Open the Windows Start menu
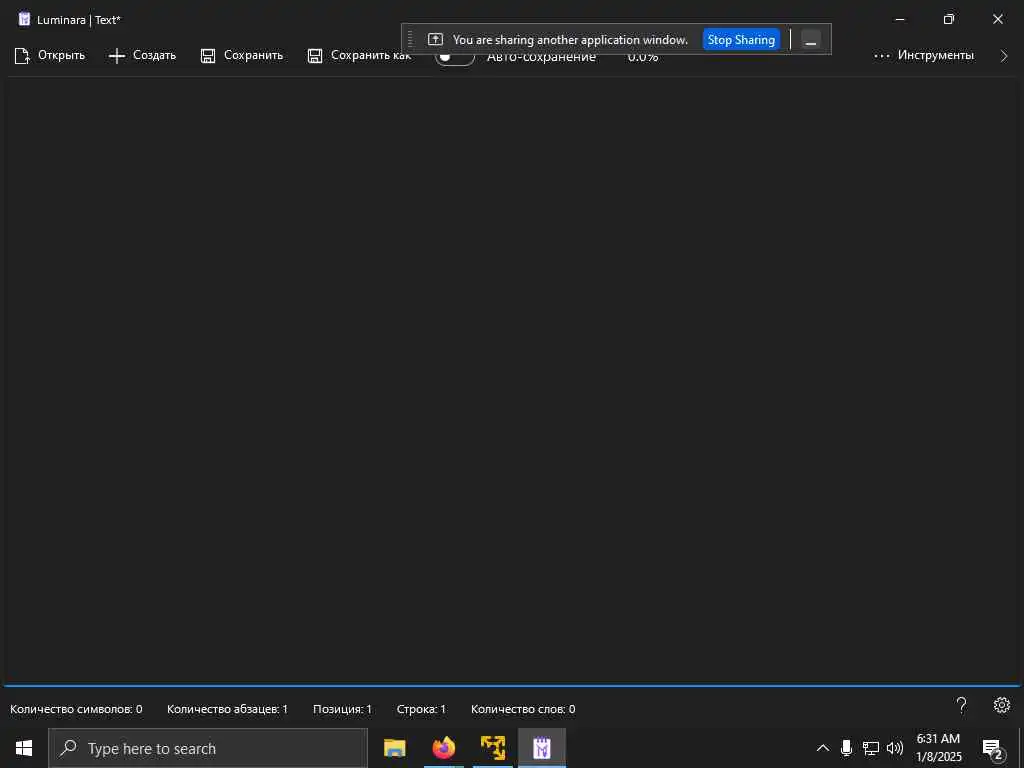1024x768 pixels. tap(24, 748)
